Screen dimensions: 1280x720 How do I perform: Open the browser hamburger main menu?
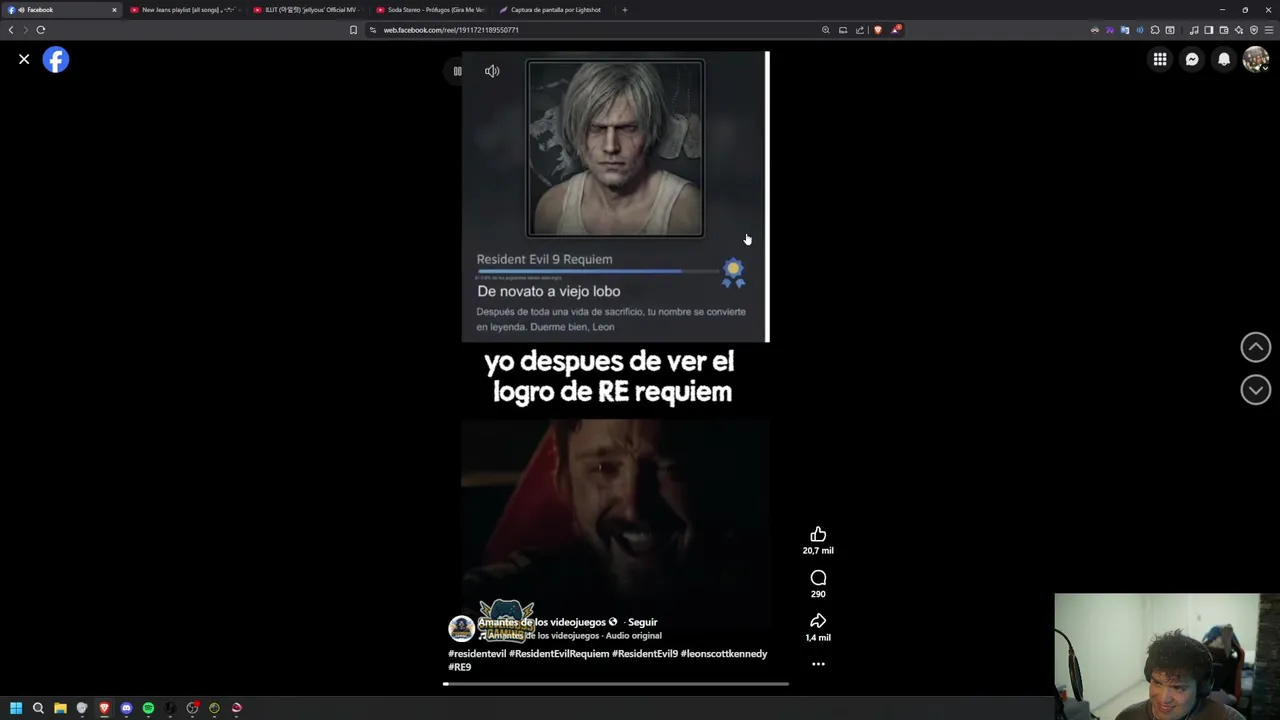[x=1269, y=30]
